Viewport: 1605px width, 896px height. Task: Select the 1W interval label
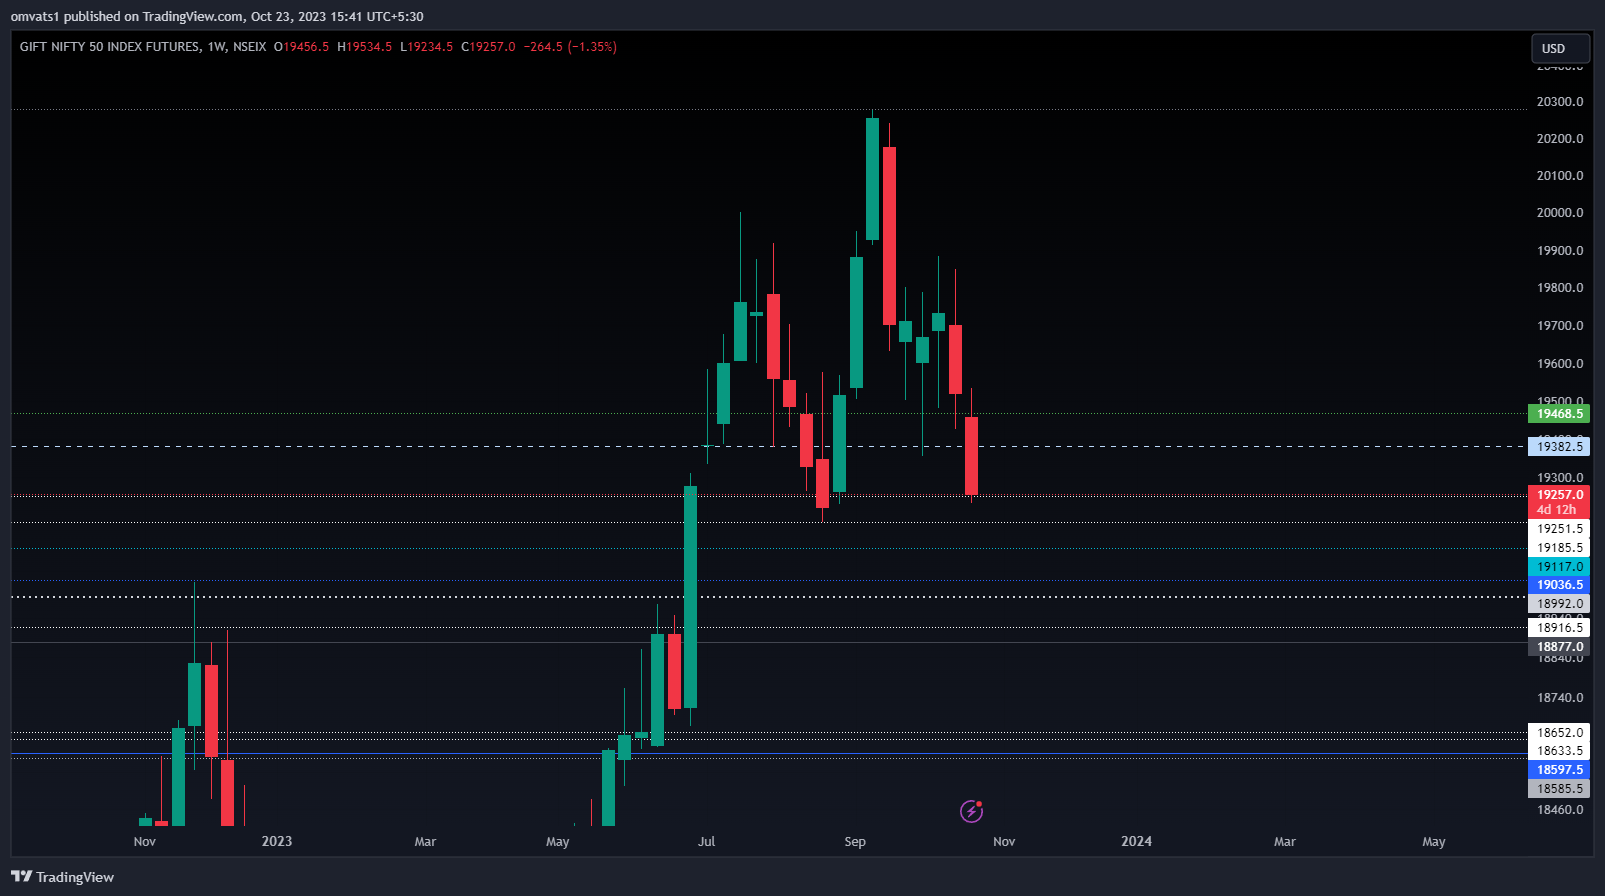point(217,47)
